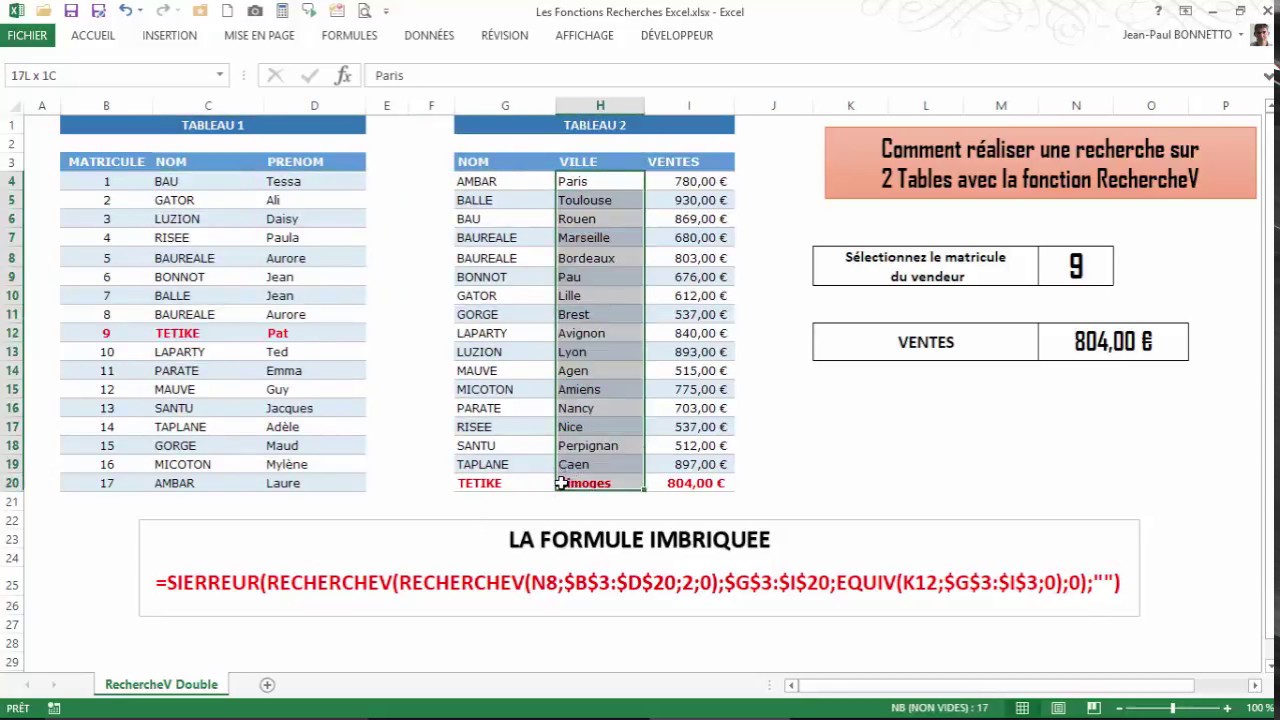This screenshot has height=720, width=1280.
Task: Click the macro recording icon in status bar
Action: click(x=54, y=708)
